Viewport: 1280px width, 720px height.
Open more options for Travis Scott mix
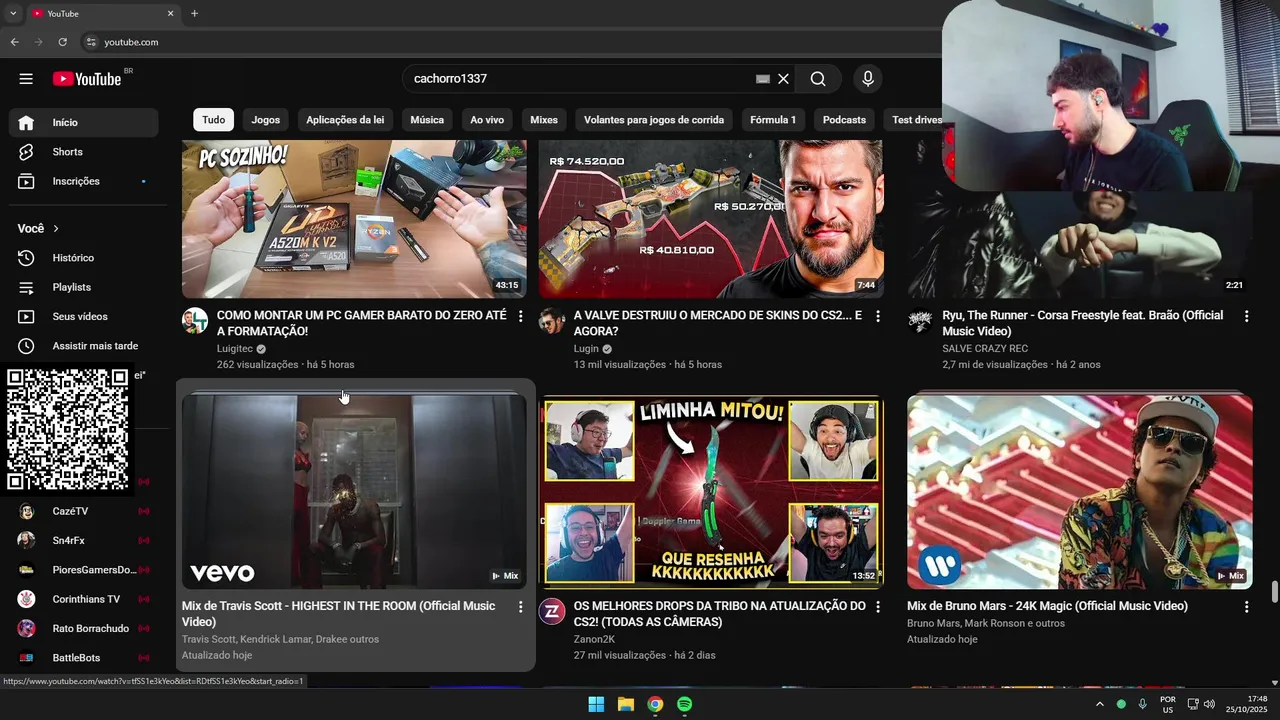click(x=520, y=607)
